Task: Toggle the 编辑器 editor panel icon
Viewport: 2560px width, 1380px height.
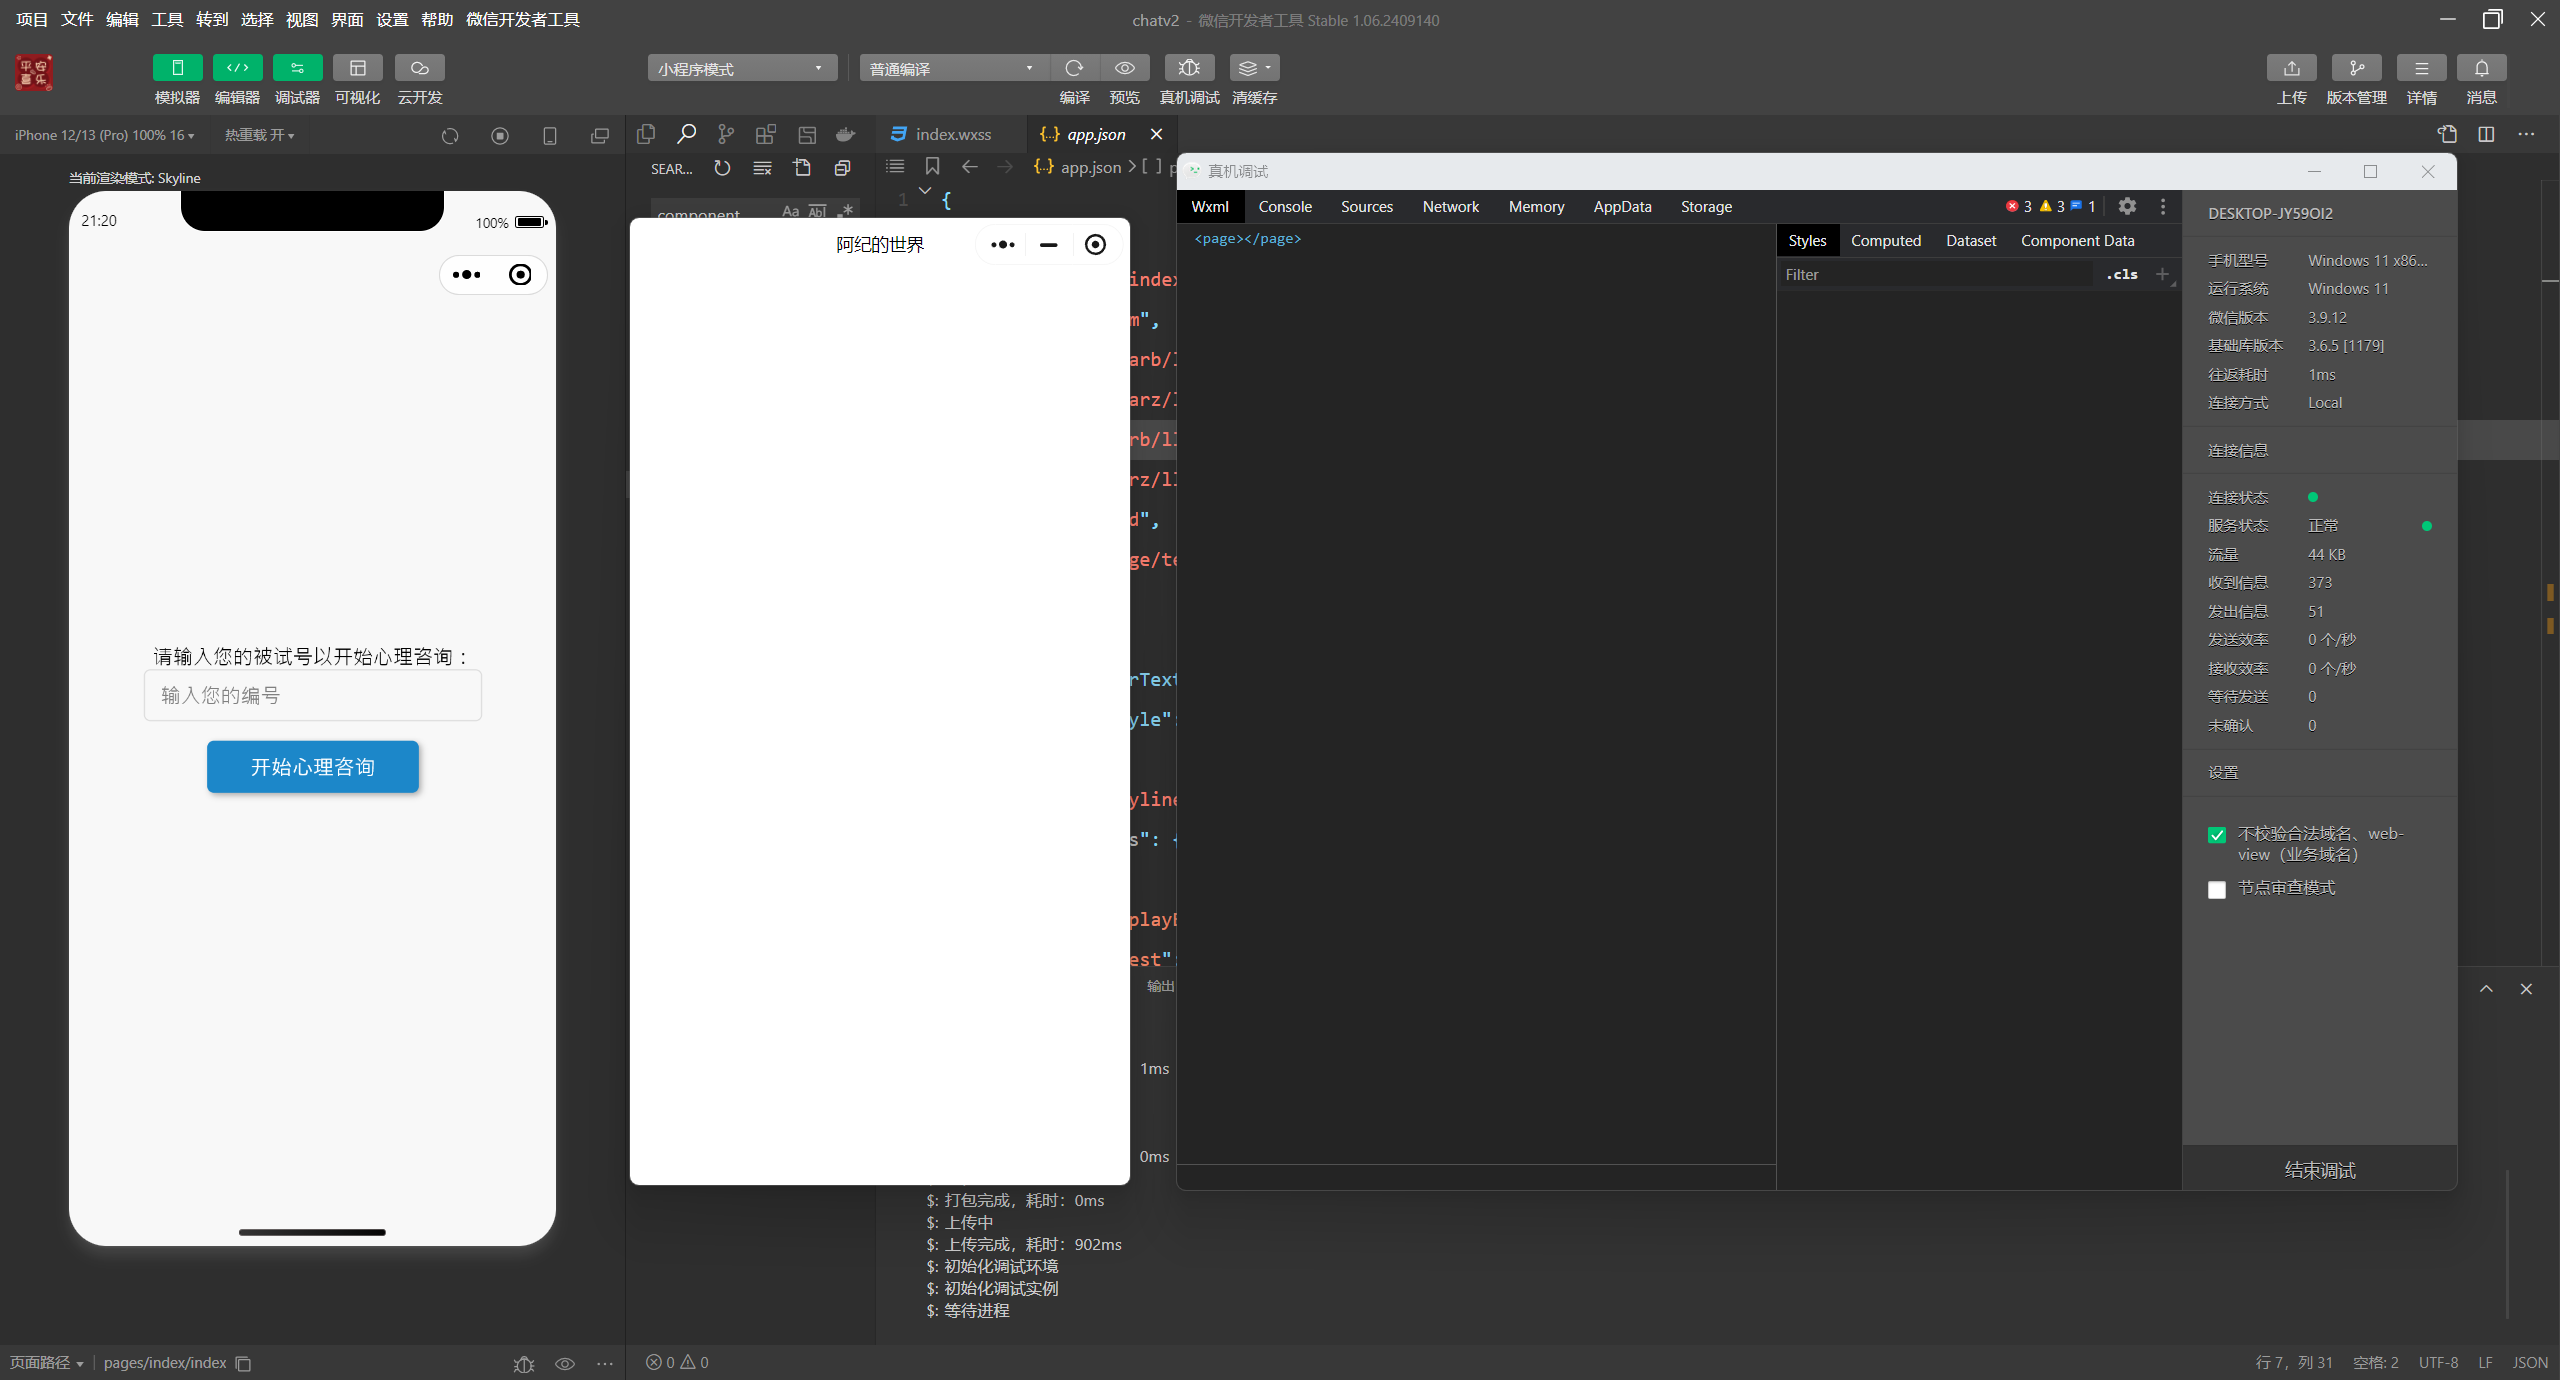Action: coord(237,68)
